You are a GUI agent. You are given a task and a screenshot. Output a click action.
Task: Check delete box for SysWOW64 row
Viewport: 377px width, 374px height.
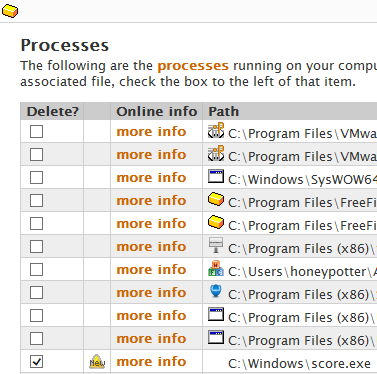(36, 177)
